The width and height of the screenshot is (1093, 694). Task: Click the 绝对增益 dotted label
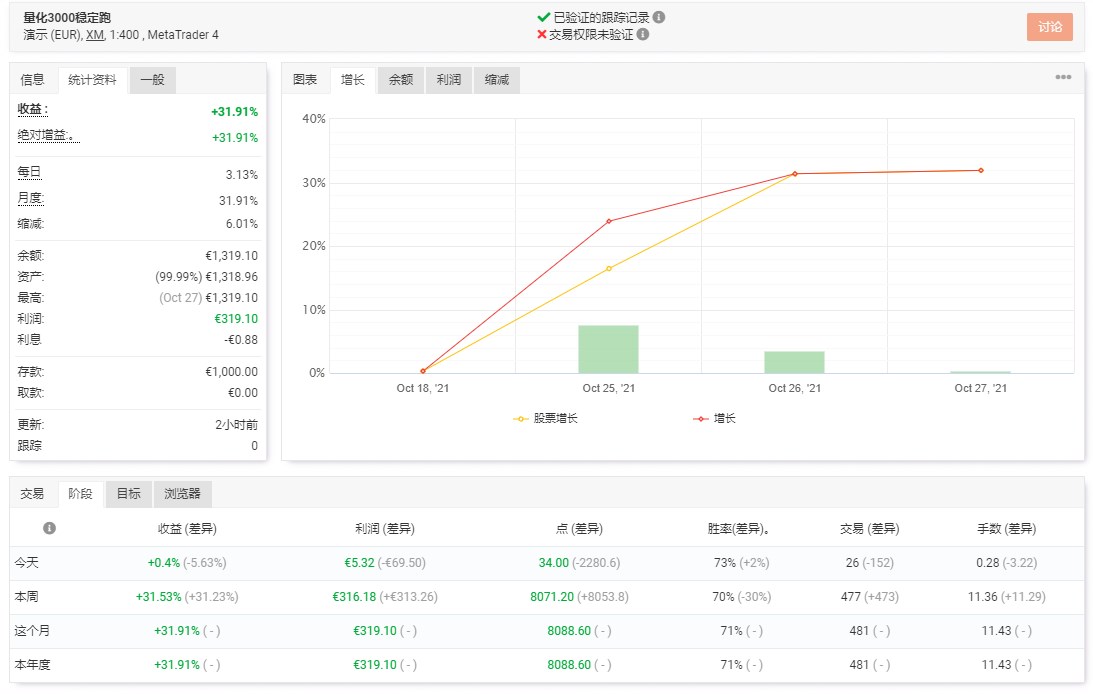pyautogui.click(x=47, y=136)
